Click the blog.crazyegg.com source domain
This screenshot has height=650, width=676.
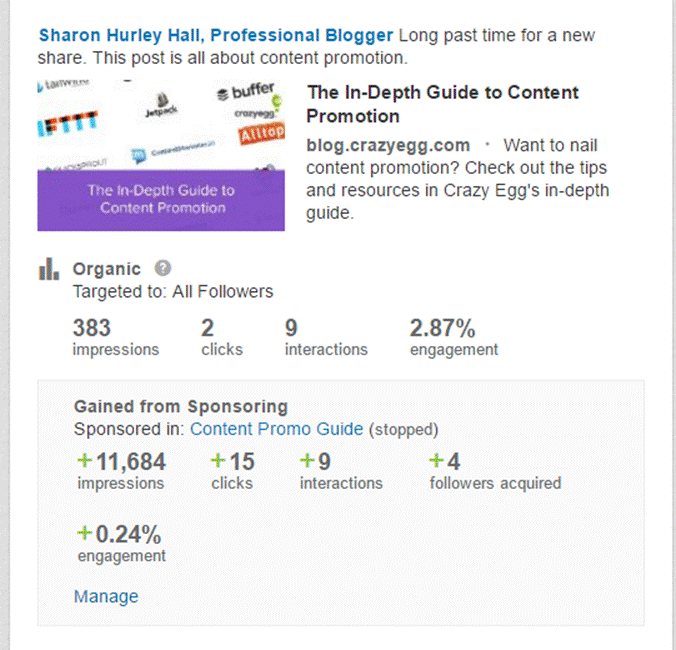pyautogui.click(x=388, y=145)
